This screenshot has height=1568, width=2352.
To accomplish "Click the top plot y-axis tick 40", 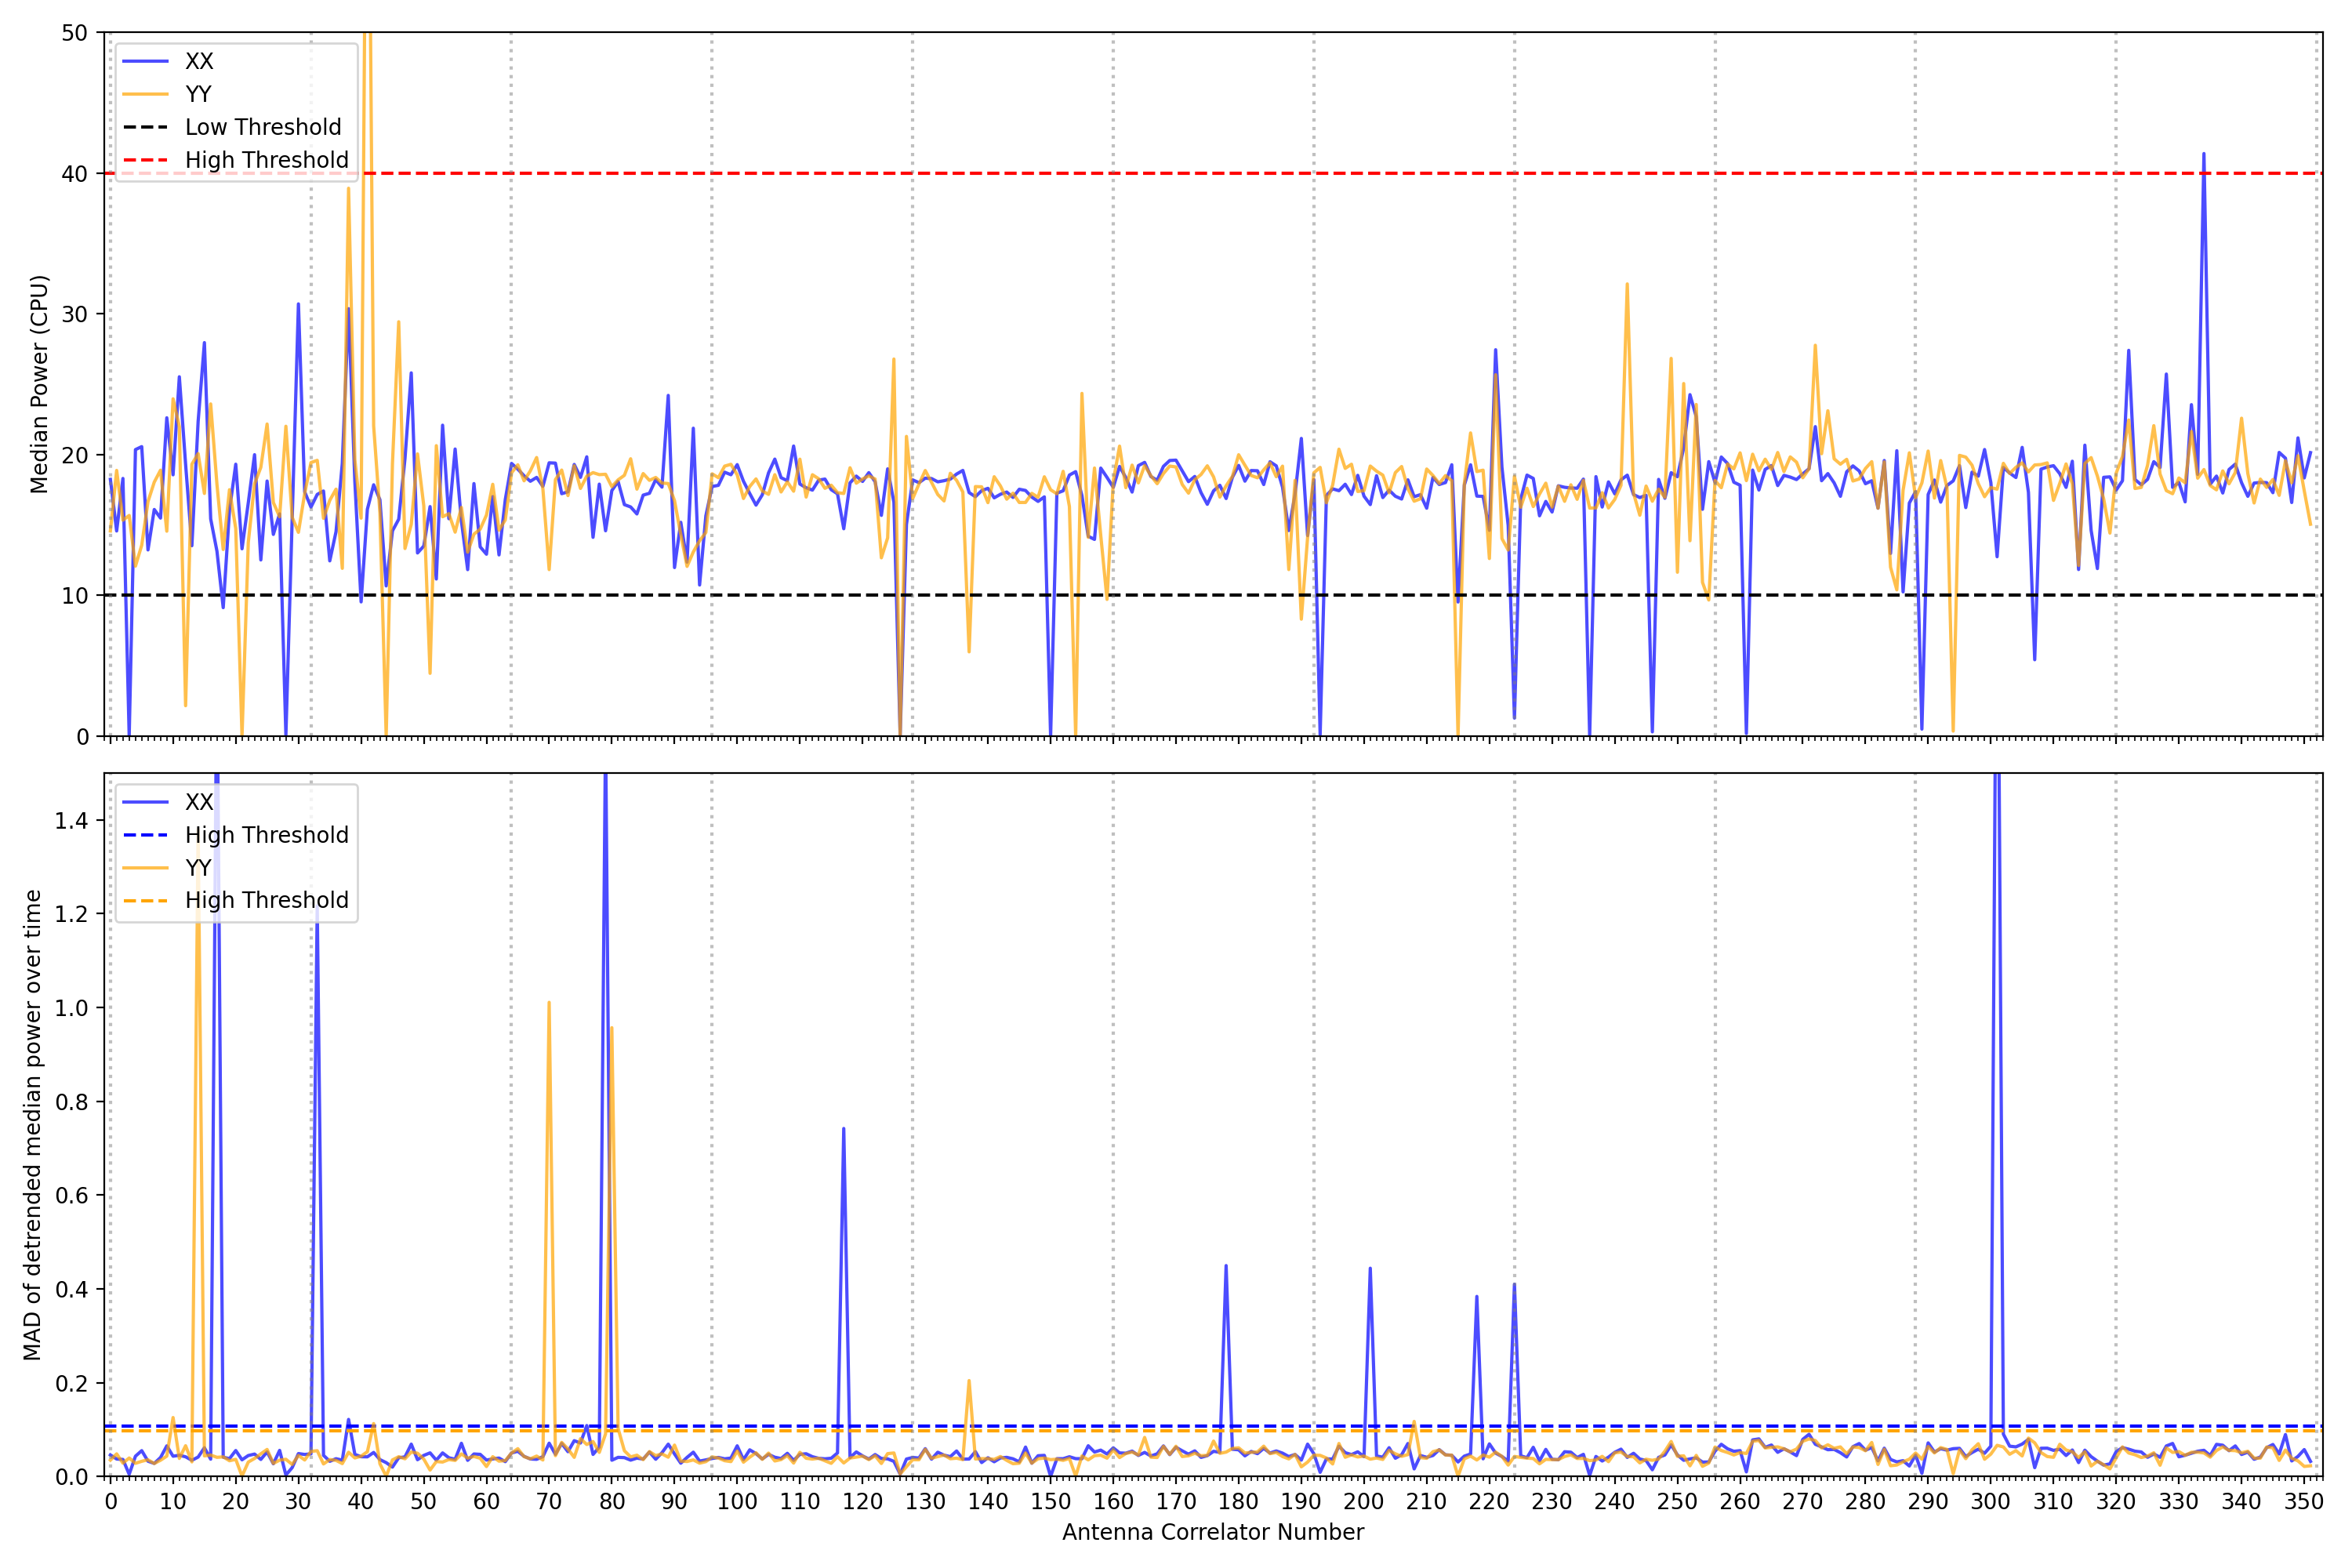I will (x=74, y=174).
